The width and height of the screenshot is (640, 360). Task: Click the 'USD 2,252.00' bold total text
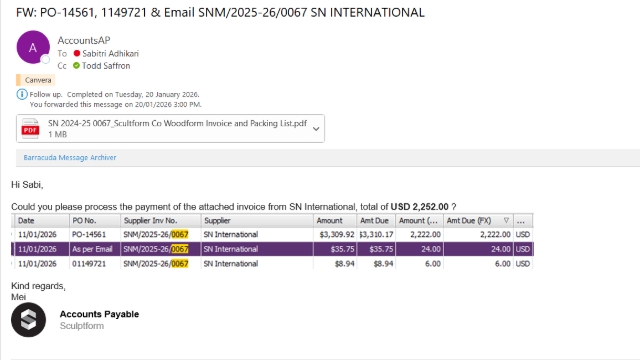[419, 207]
